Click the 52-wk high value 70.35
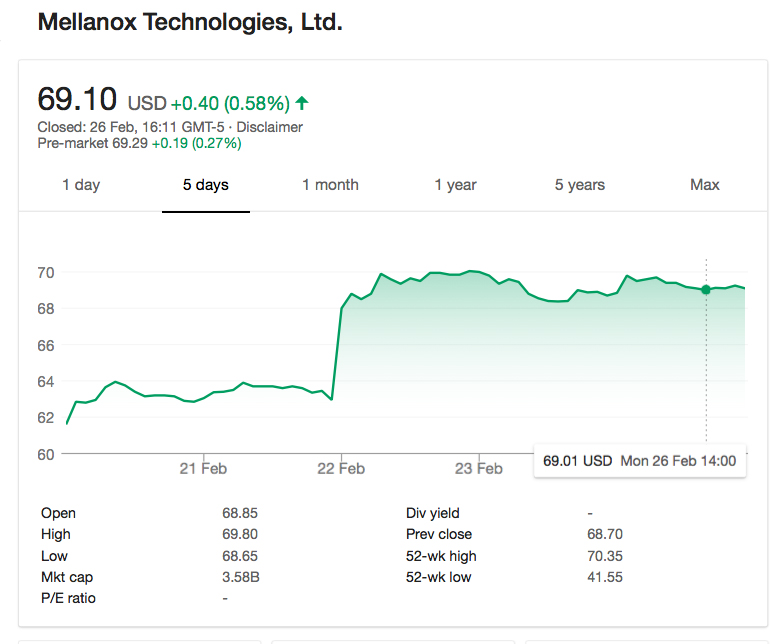Image resolution: width=784 pixels, height=644 pixels. pyautogui.click(x=604, y=556)
